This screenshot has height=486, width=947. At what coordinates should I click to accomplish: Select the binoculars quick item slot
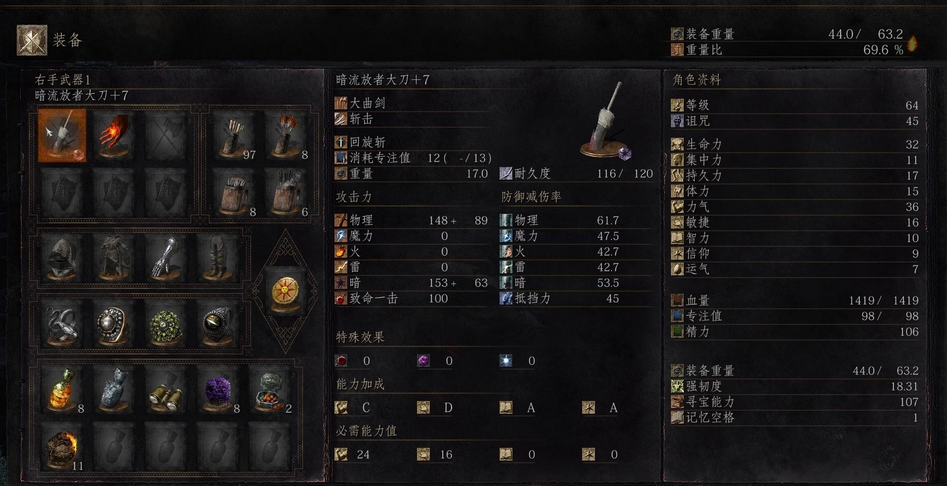[x=165, y=389]
